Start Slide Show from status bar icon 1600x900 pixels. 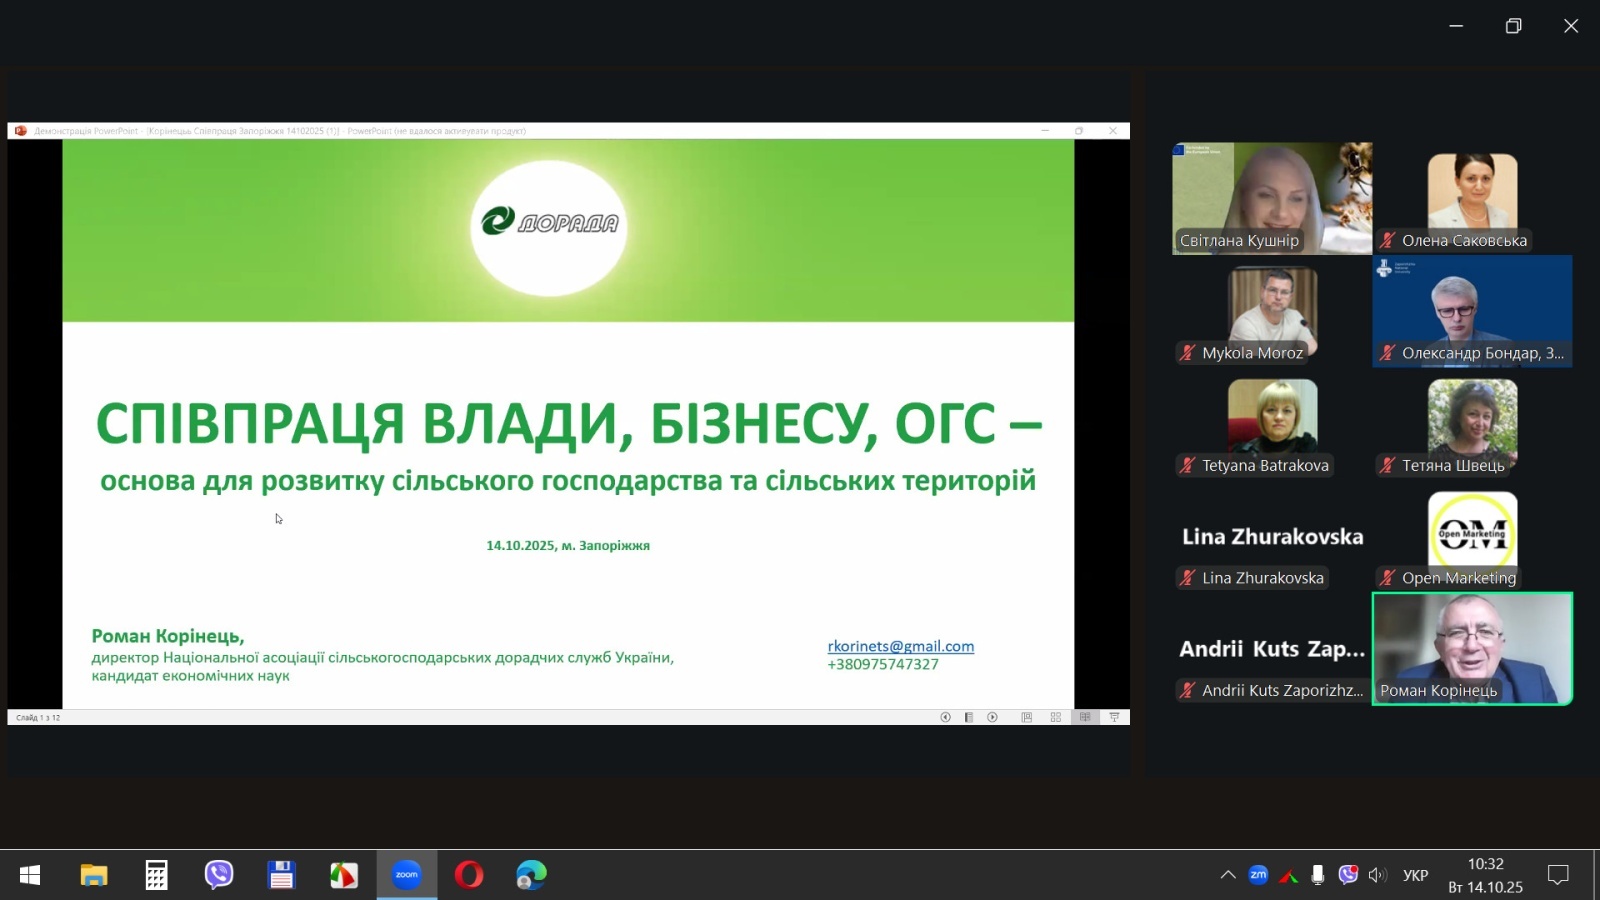point(1114,717)
